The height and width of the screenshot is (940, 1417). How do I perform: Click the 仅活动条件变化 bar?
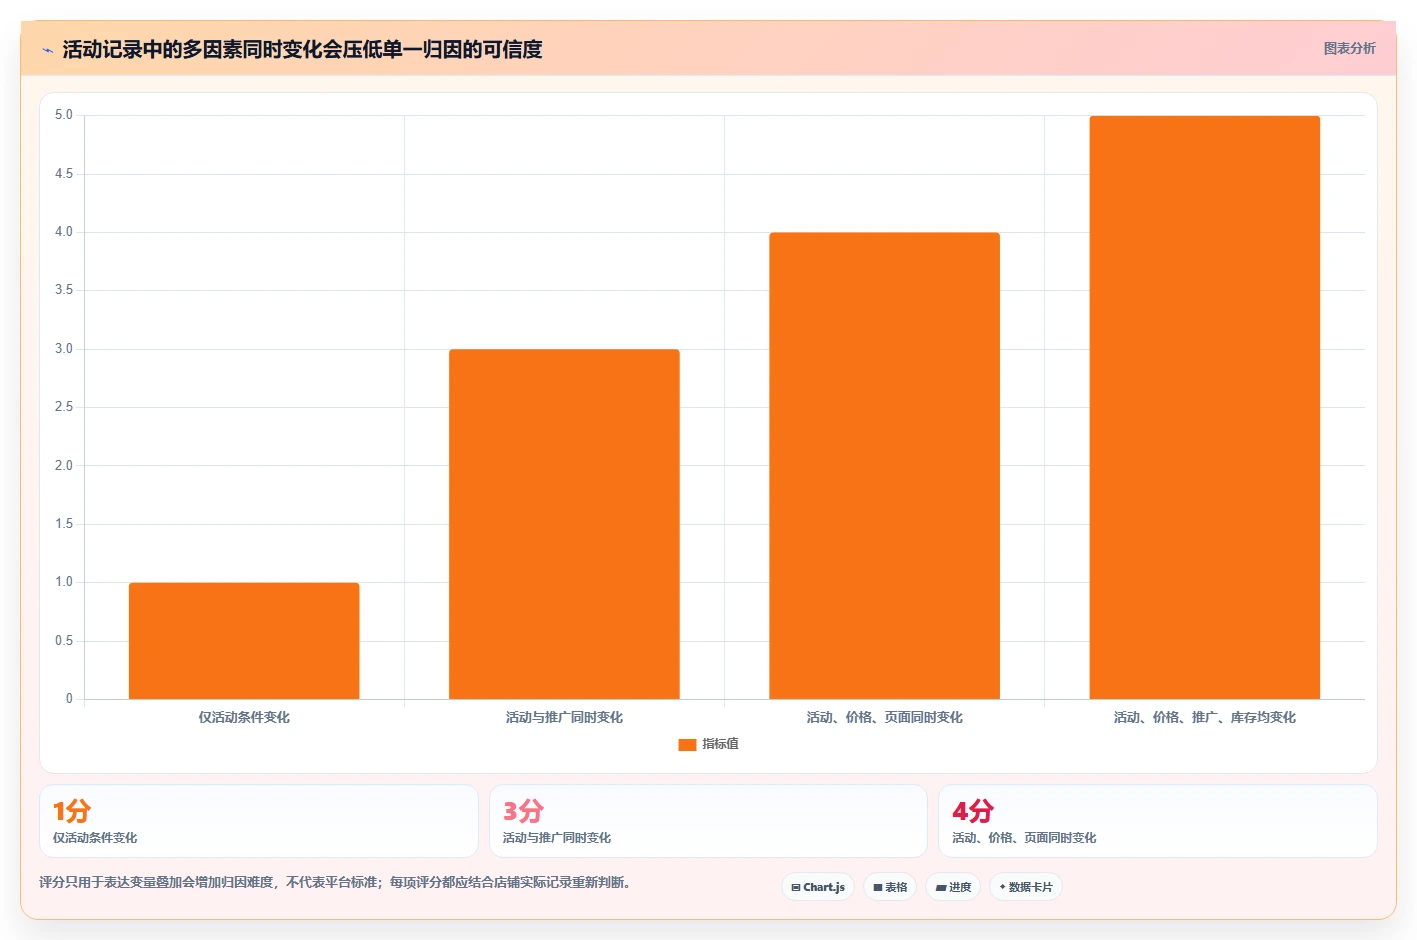pos(244,641)
